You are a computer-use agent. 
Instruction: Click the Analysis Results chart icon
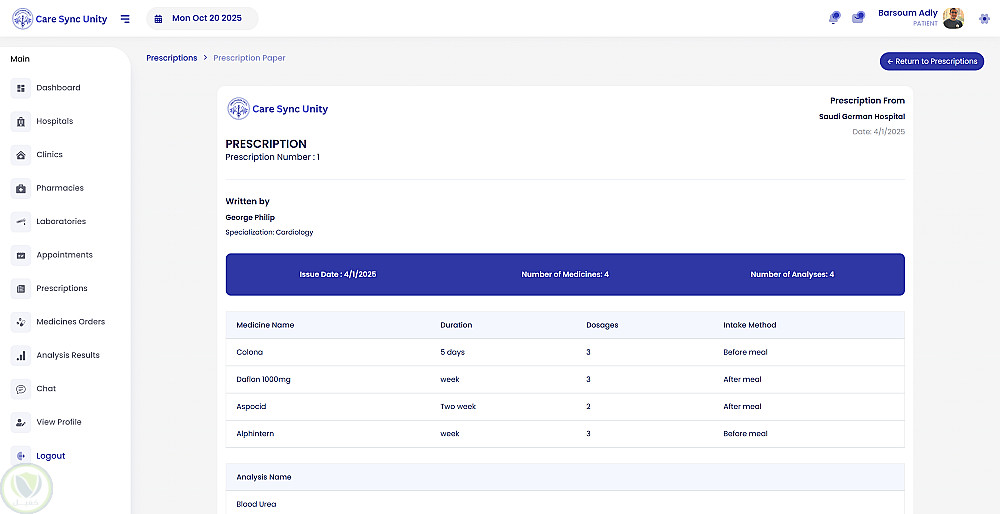21,356
